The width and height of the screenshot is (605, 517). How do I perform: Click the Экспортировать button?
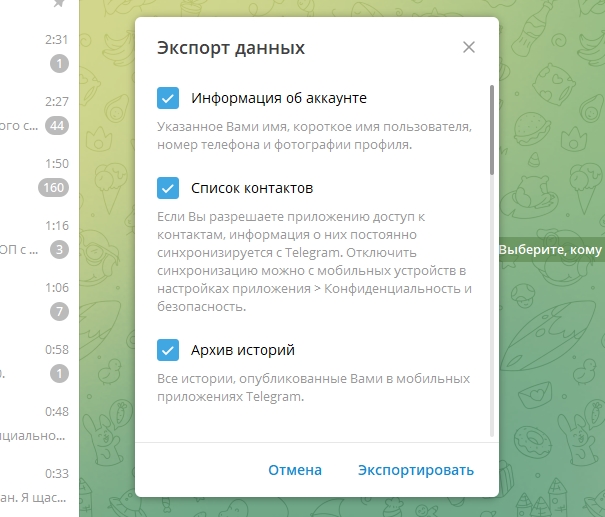[416, 470]
